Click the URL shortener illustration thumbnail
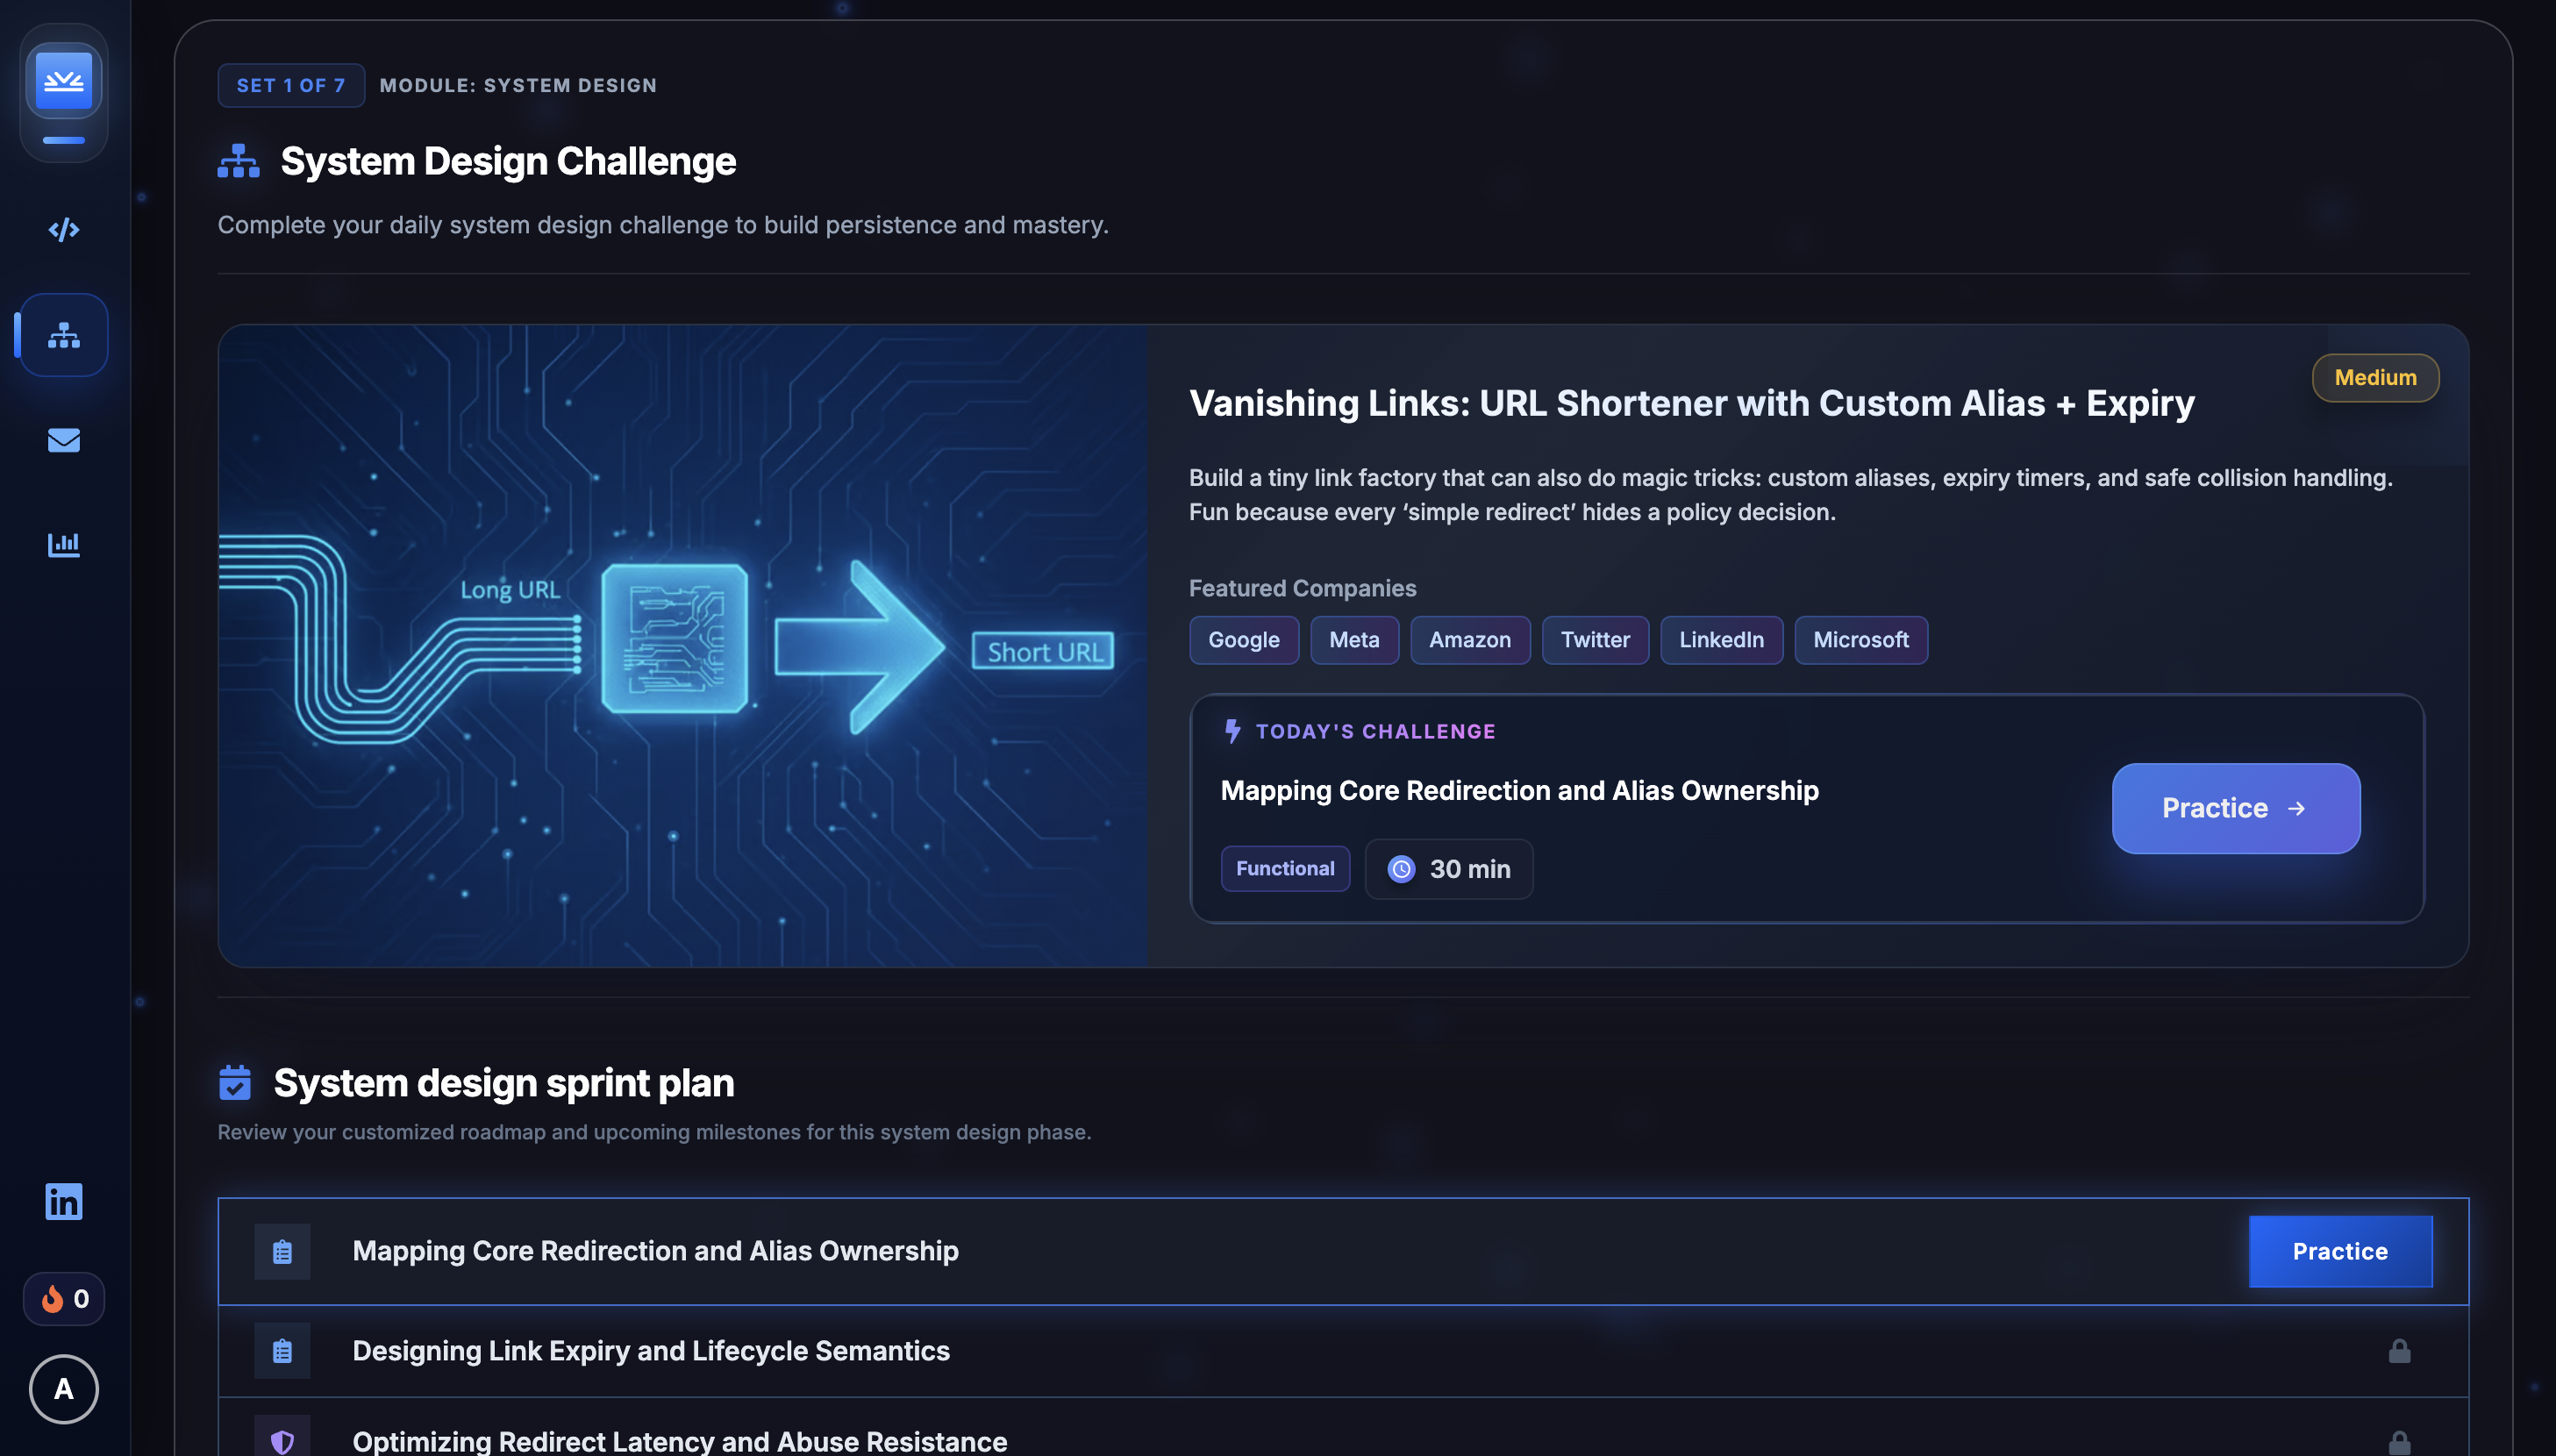2556x1456 pixels. tap(683, 646)
